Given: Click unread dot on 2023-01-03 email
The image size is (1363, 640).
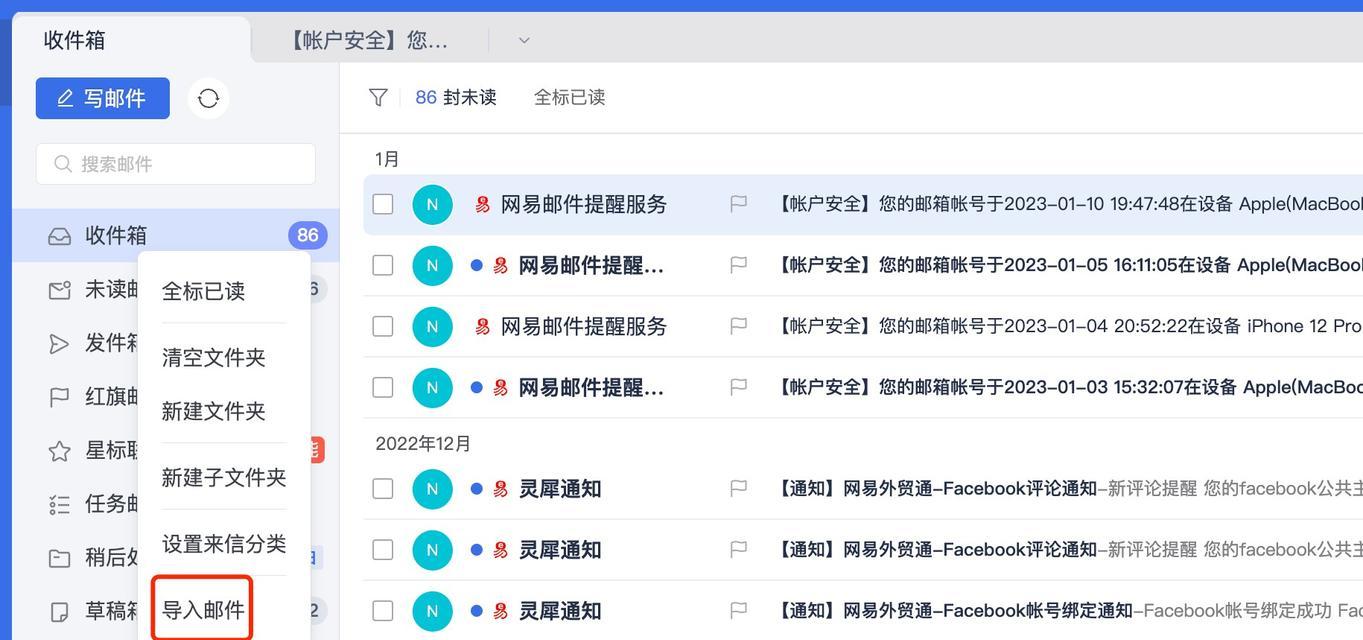Looking at the screenshot, I should (x=476, y=387).
